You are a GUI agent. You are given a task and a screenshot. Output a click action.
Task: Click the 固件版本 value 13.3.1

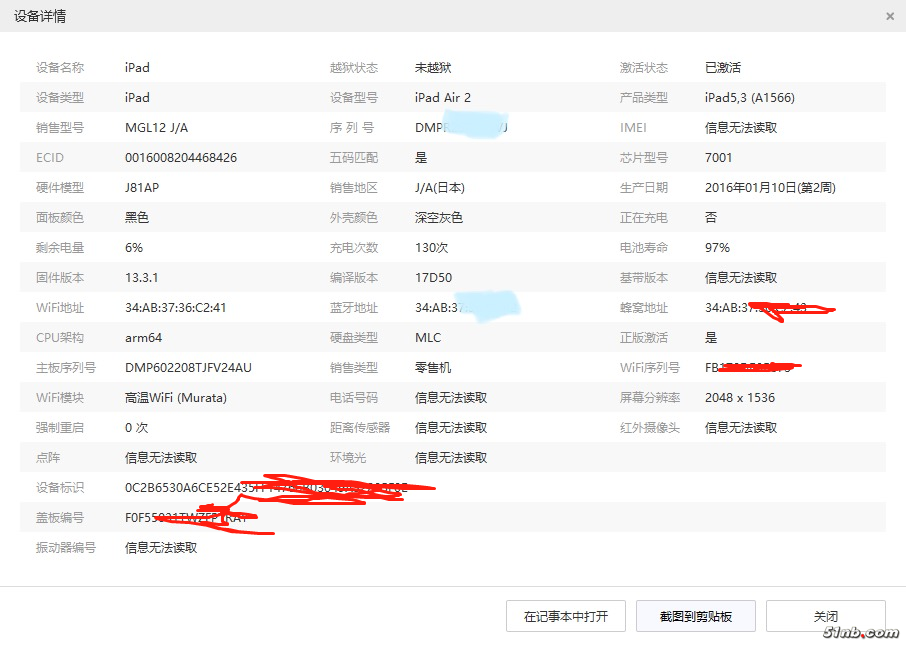pos(142,278)
